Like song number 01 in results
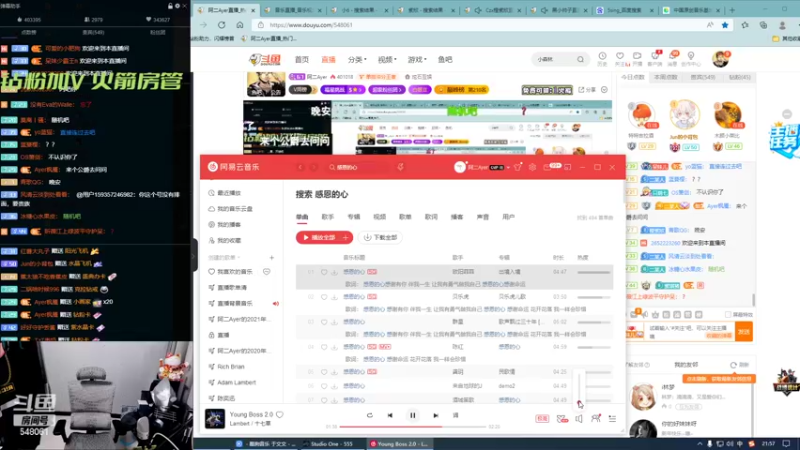Screen dimensions: 800x450 (324, 272)
